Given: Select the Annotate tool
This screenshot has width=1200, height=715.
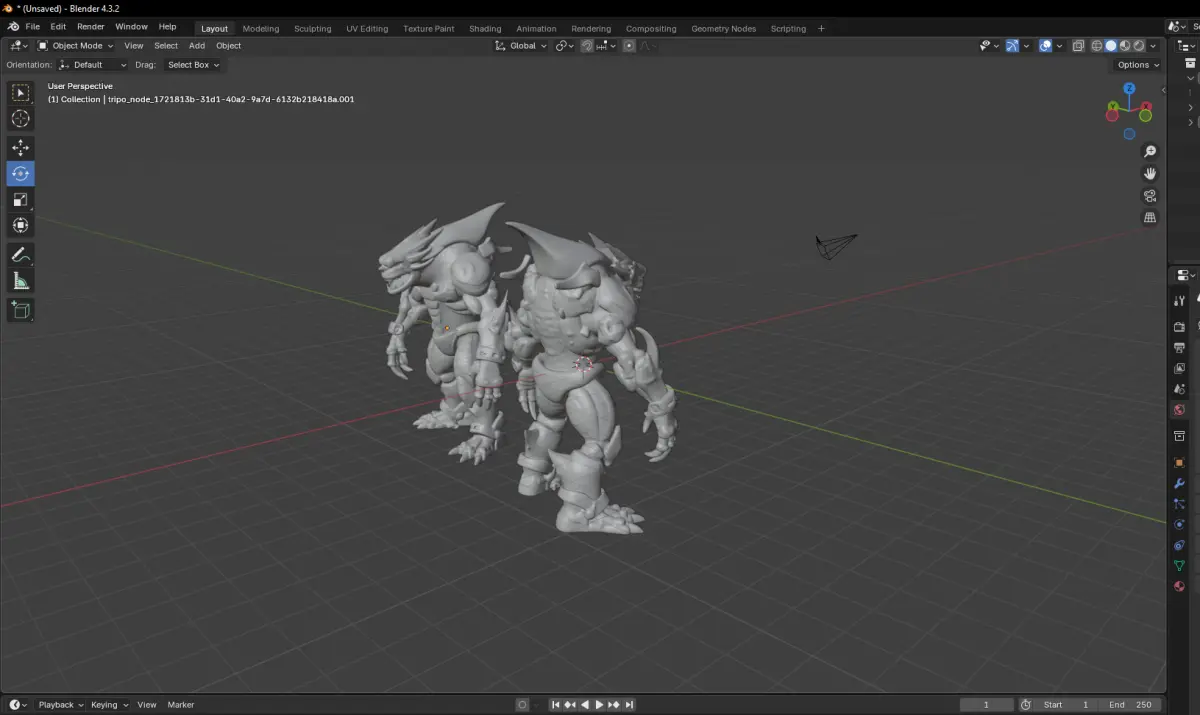Looking at the screenshot, I should click(20, 255).
